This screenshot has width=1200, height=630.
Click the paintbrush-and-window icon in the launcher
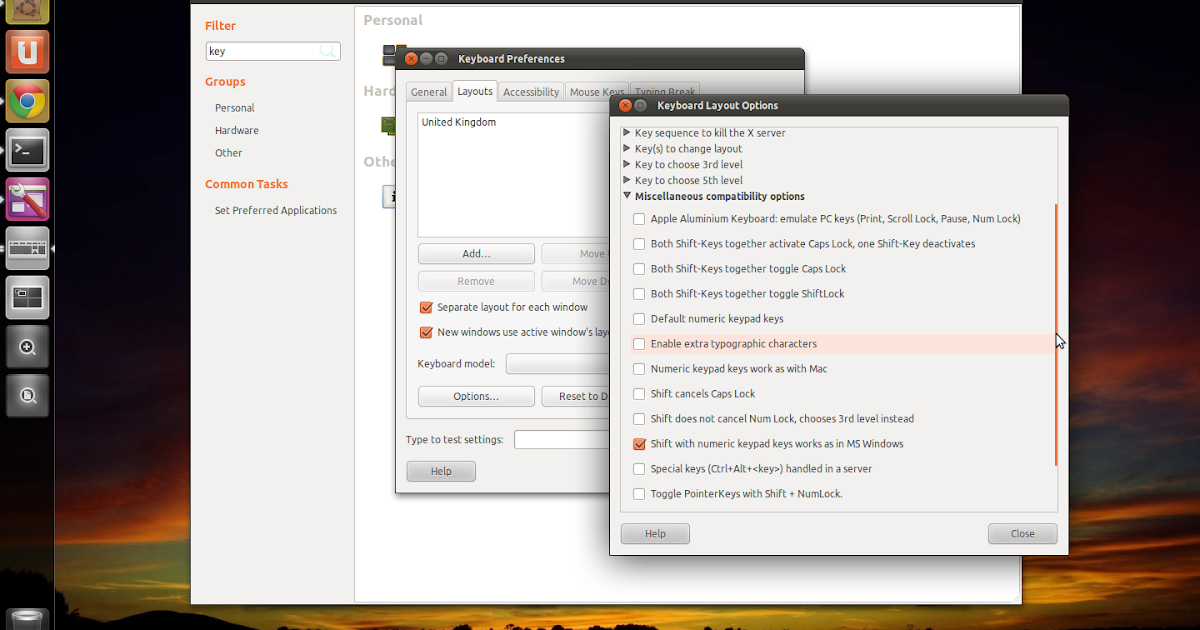27,199
